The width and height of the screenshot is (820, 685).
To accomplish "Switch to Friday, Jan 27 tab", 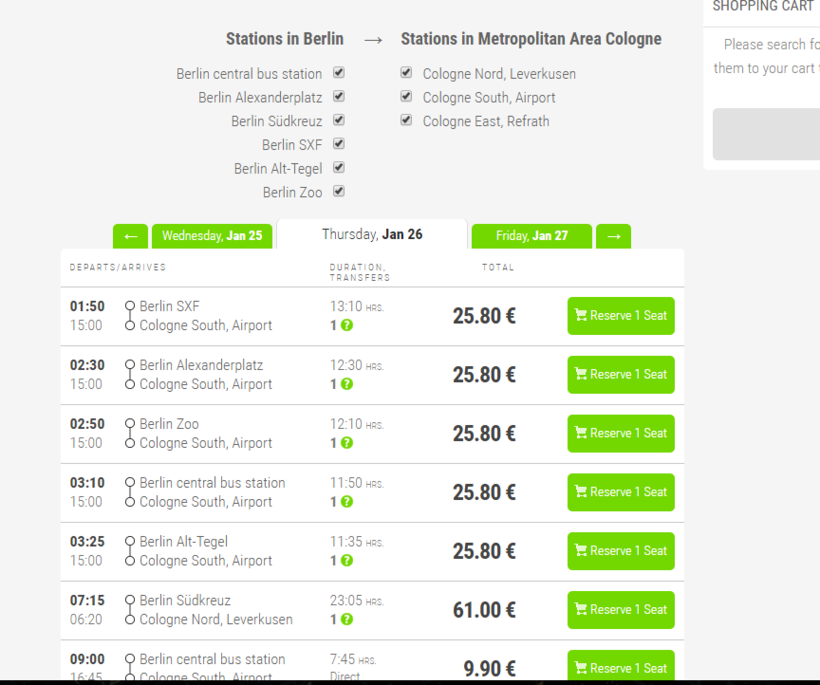I will [x=532, y=236].
